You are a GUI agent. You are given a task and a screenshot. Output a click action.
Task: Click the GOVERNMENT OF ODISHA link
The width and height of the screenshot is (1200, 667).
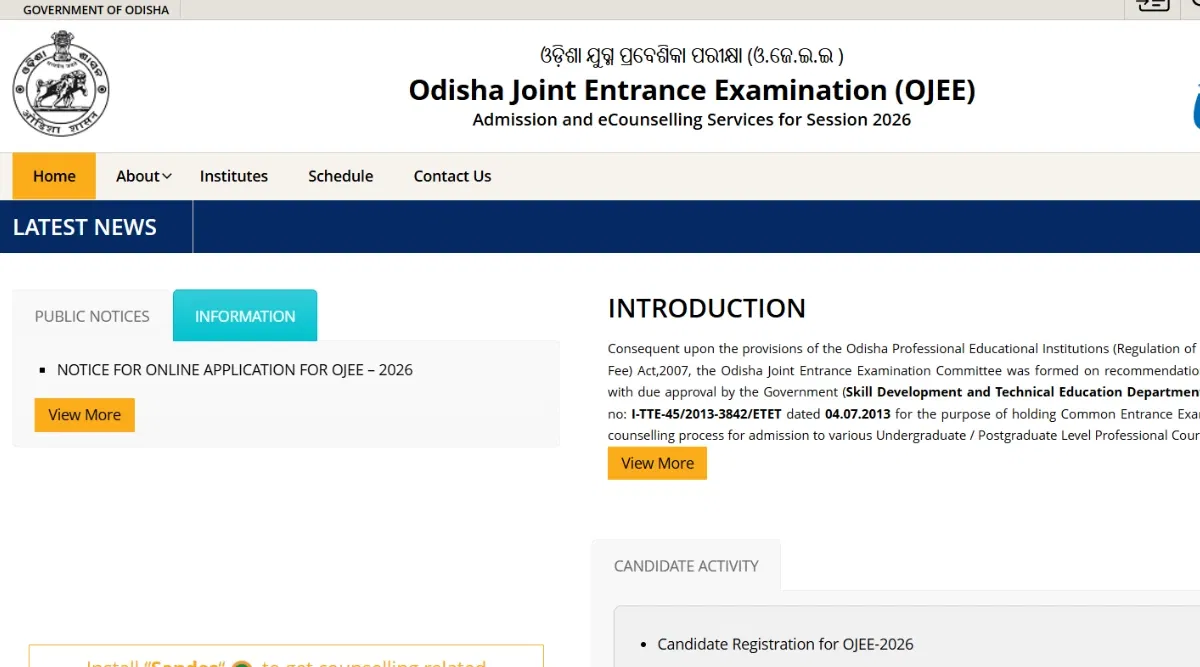click(95, 9)
